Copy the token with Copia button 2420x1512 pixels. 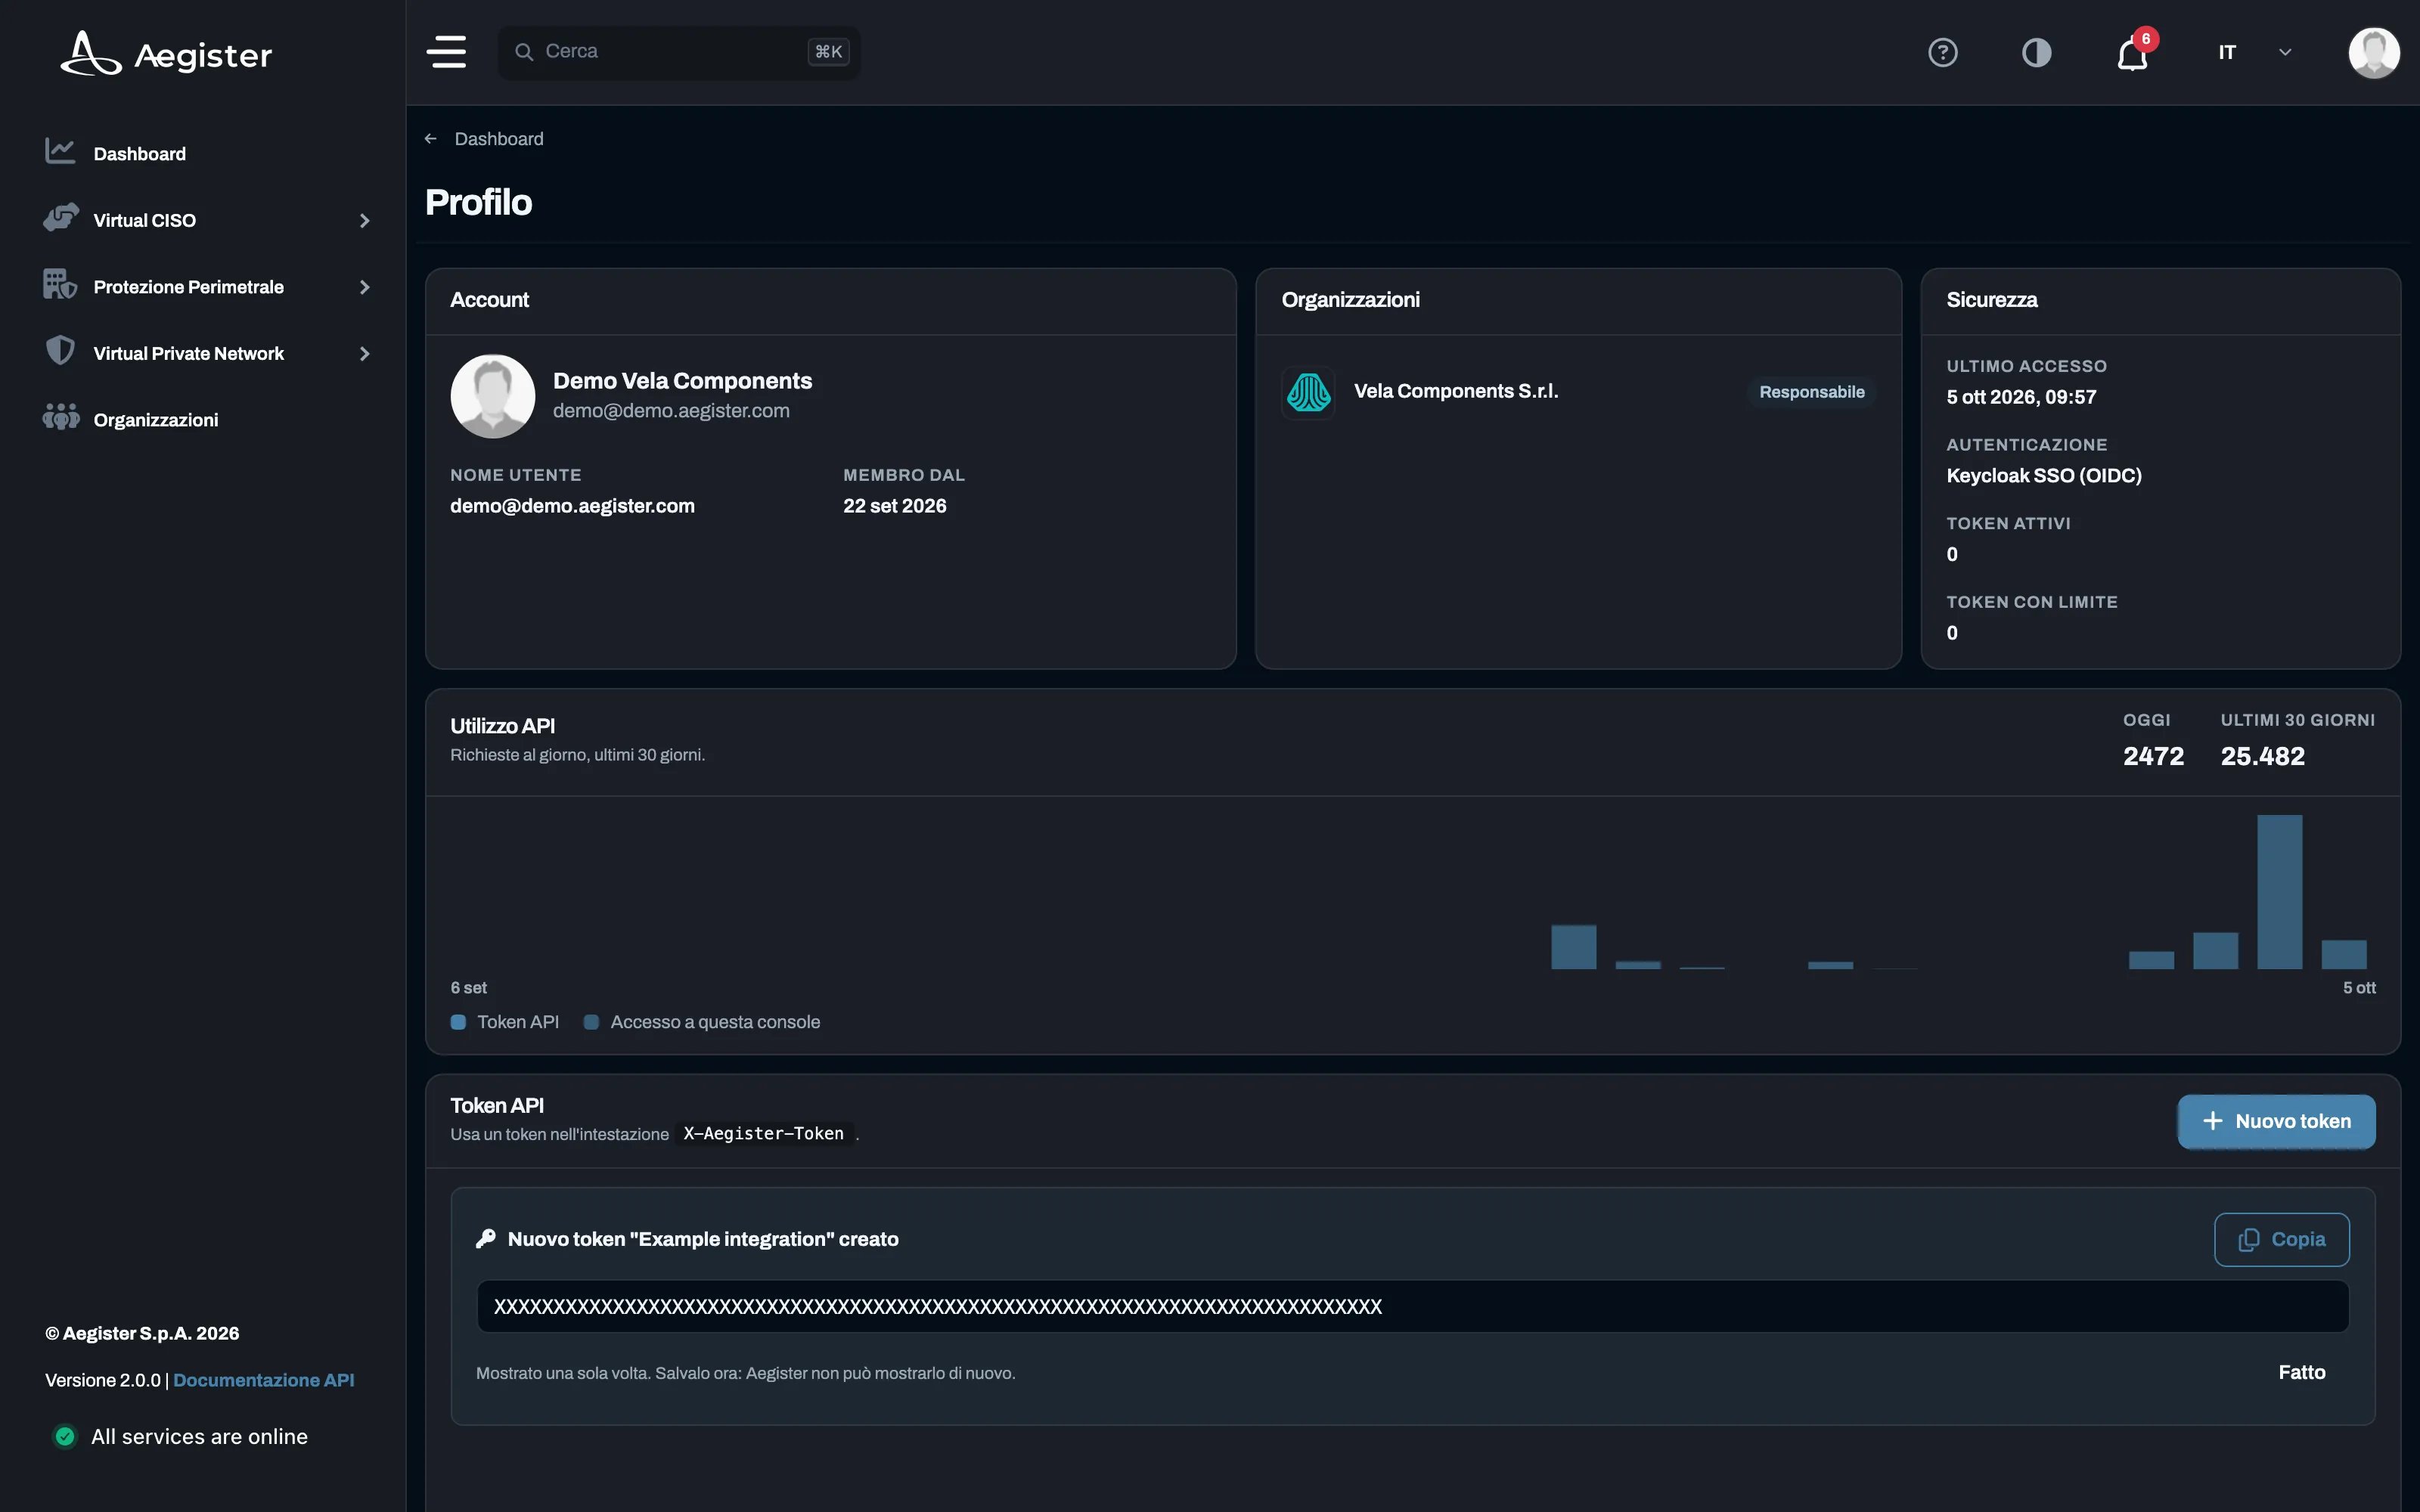tap(2281, 1239)
